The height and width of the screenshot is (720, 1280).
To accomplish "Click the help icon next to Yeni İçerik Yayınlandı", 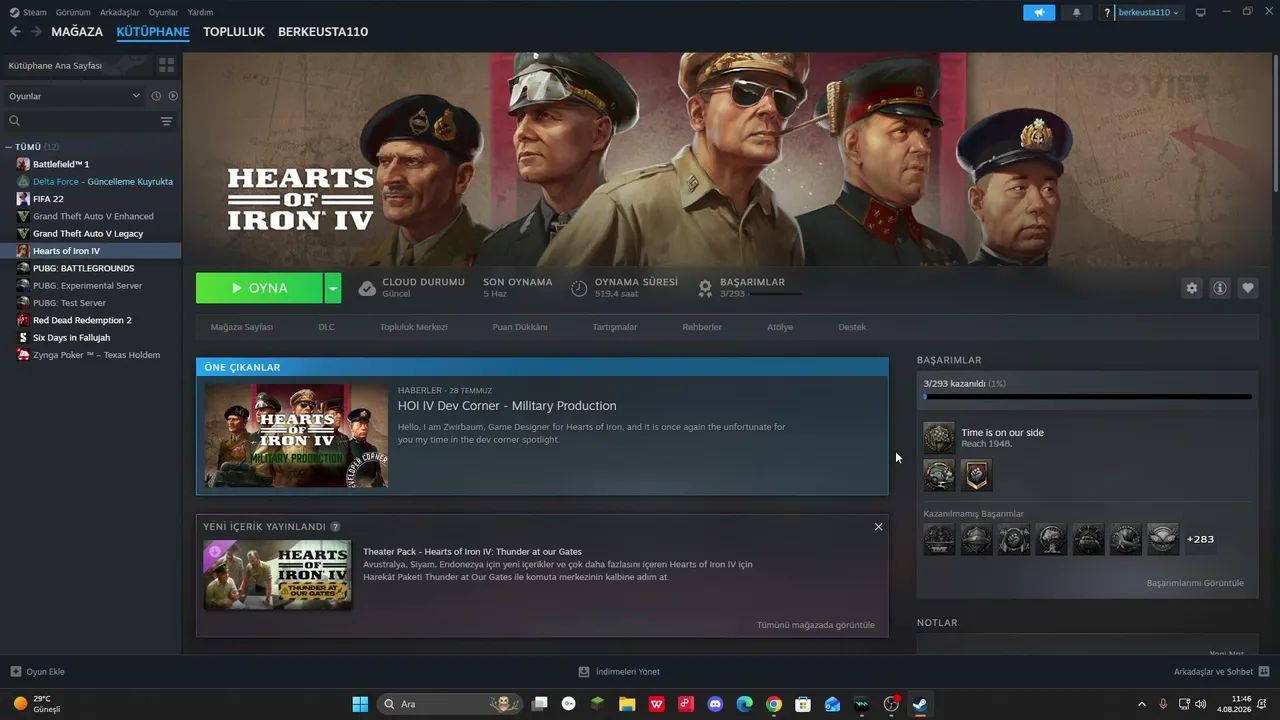I will 335,527.
